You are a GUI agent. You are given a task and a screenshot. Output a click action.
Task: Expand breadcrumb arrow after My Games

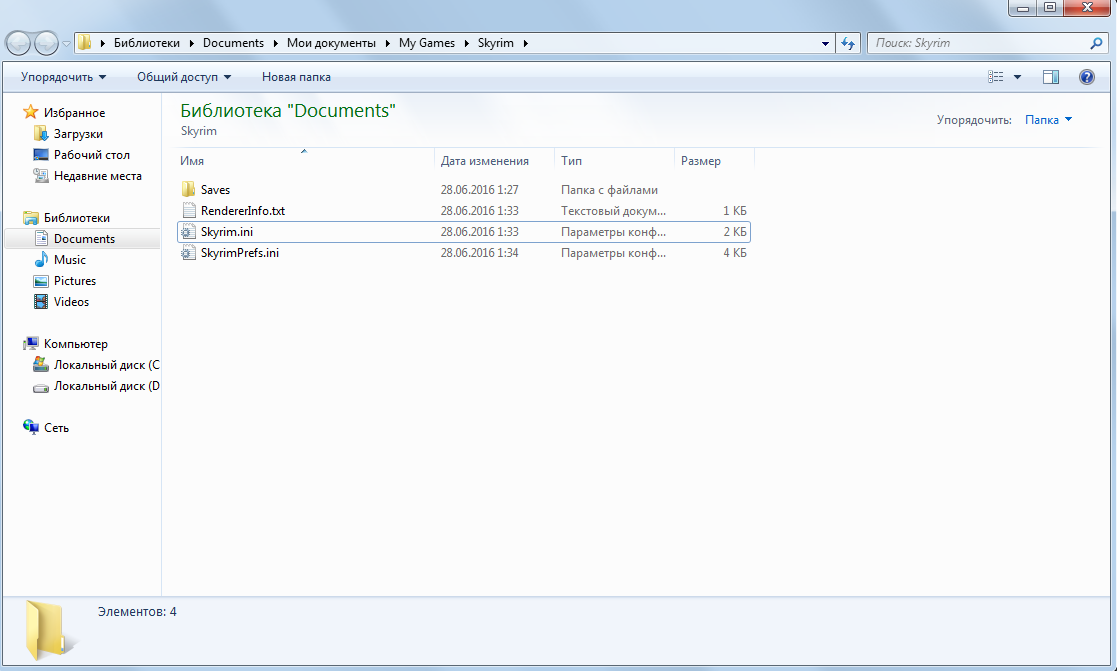[x=467, y=43]
